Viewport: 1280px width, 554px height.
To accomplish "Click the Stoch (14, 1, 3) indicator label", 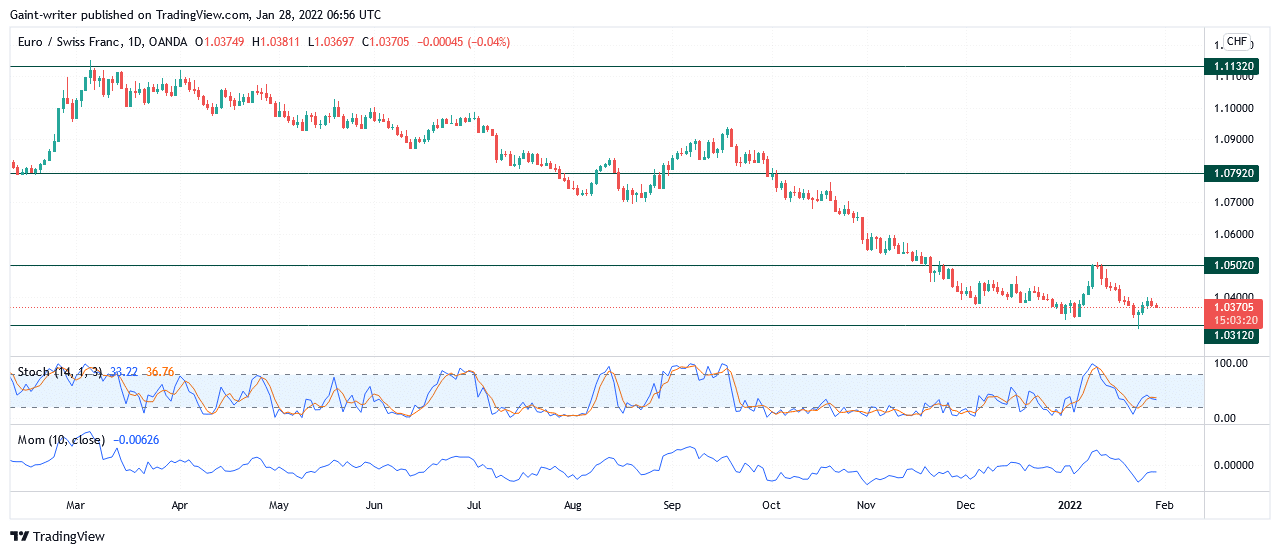I will click(60, 372).
